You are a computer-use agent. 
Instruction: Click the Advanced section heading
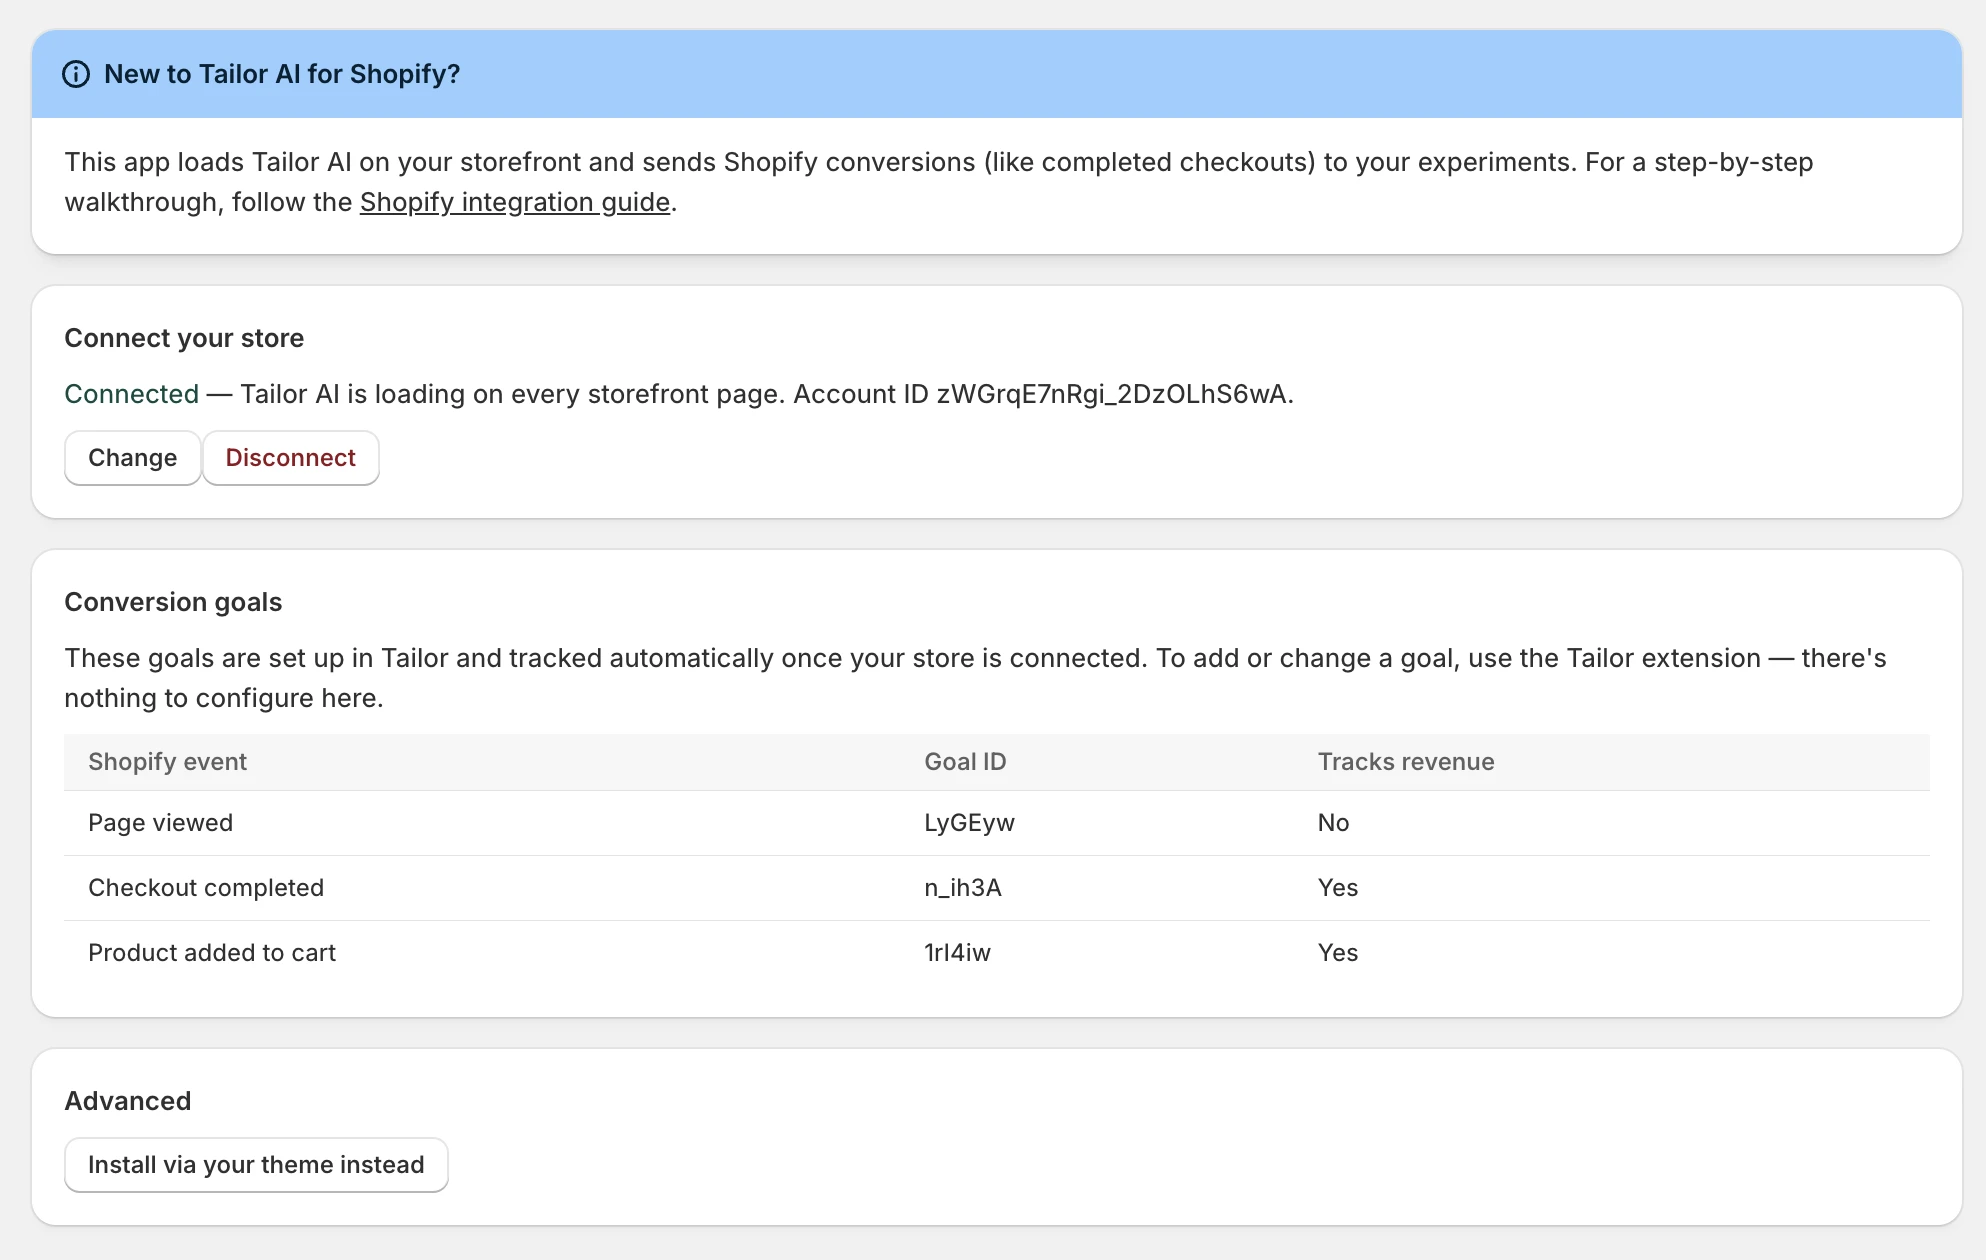pos(128,1101)
